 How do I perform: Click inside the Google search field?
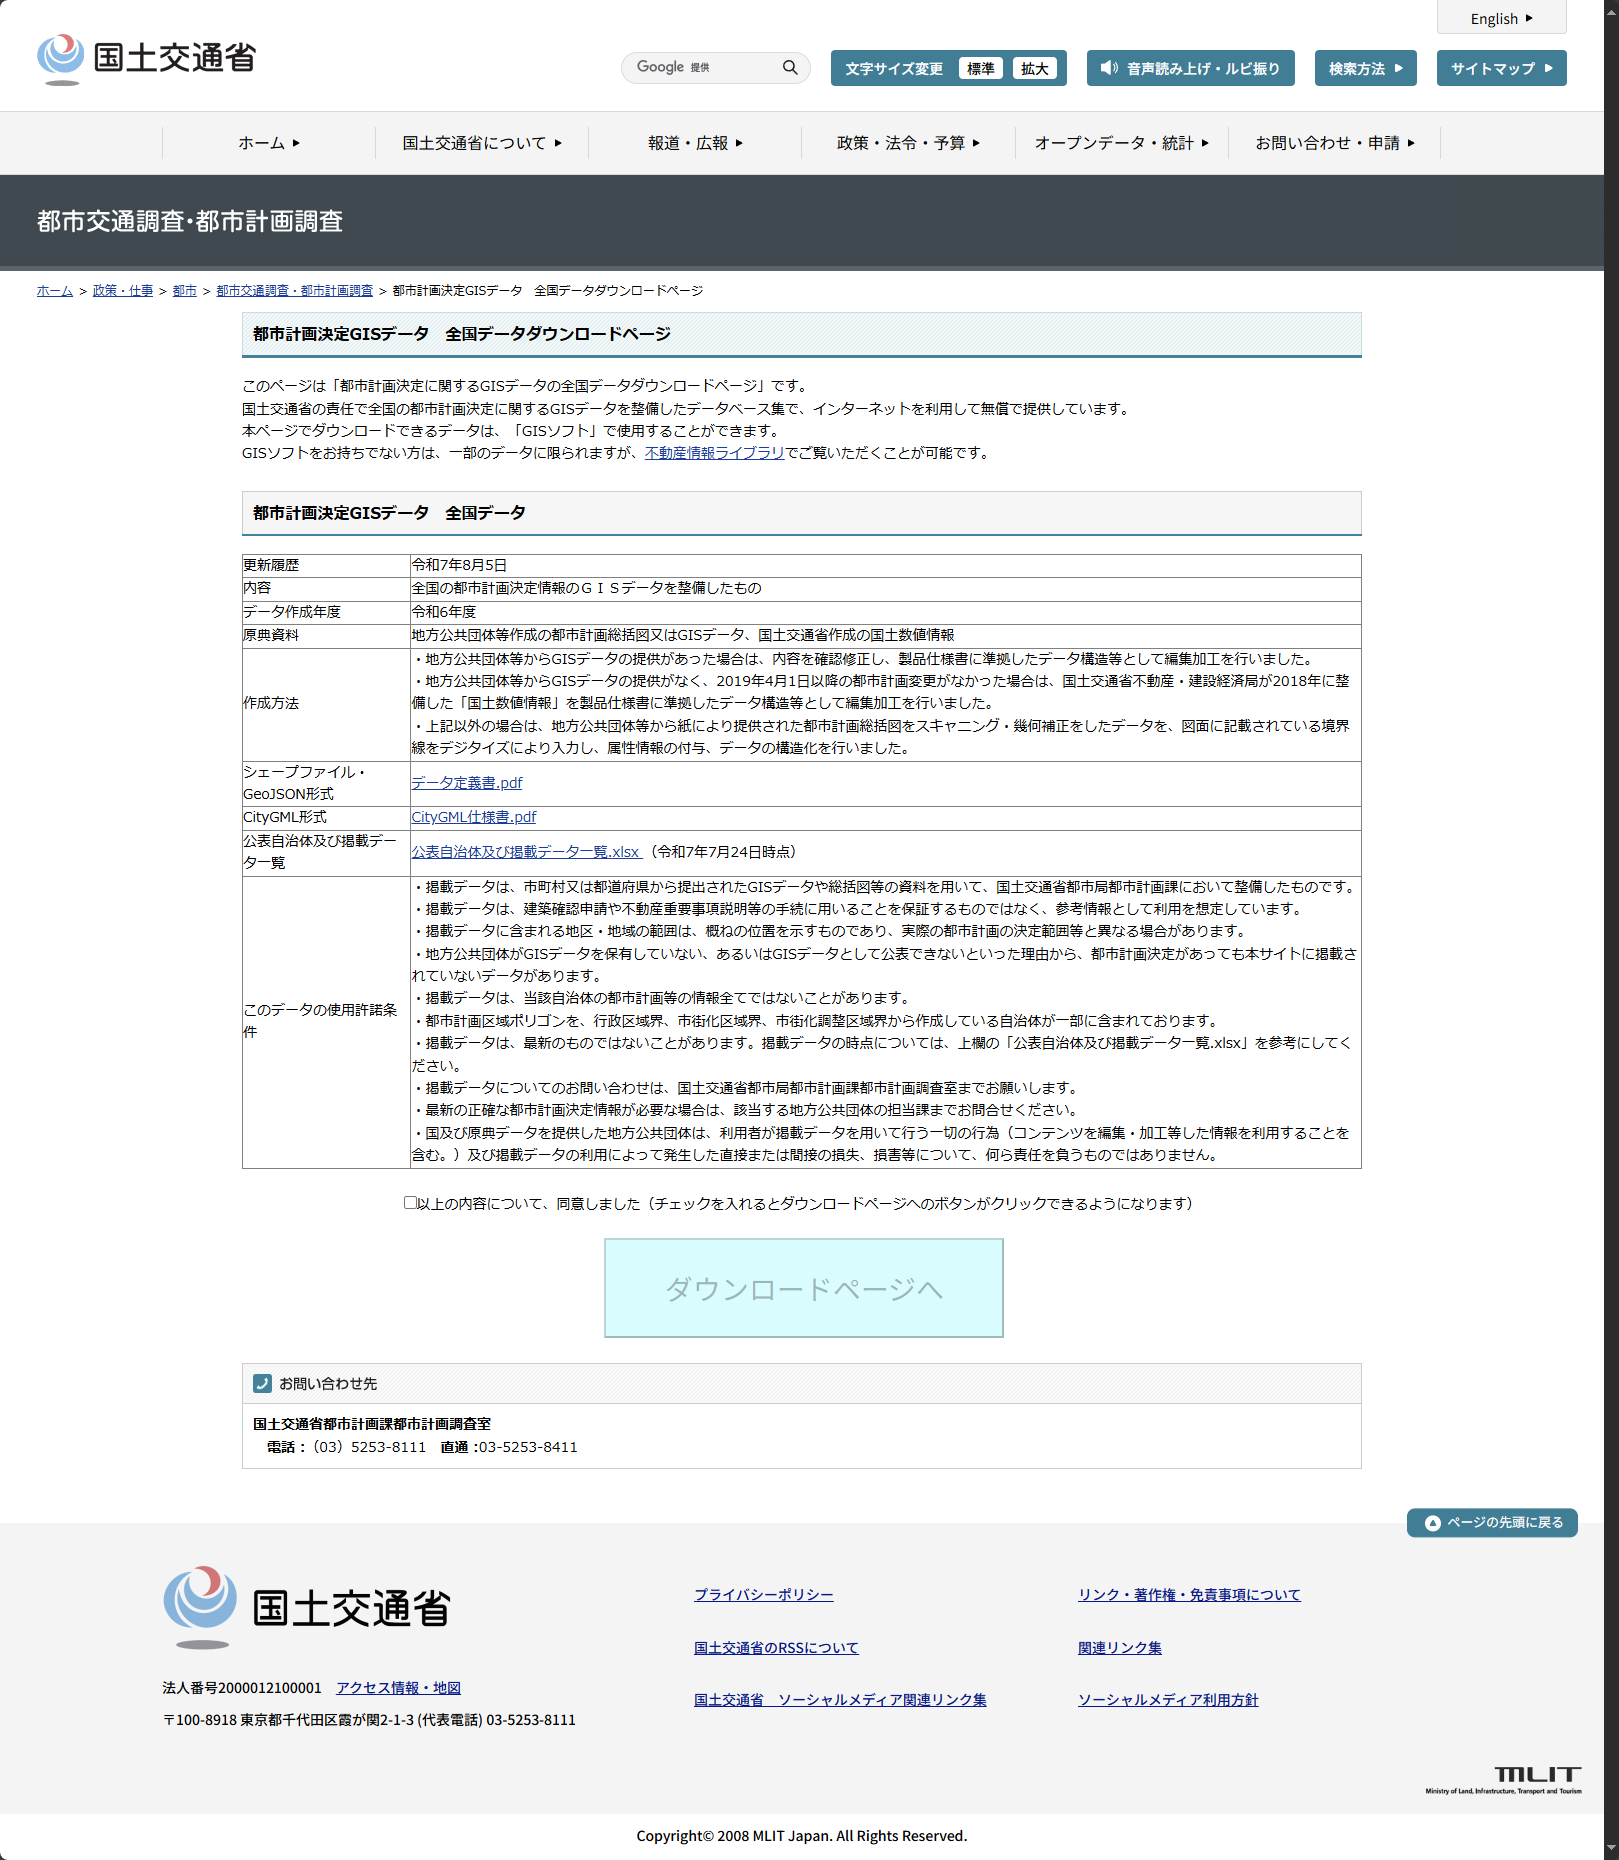(705, 68)
